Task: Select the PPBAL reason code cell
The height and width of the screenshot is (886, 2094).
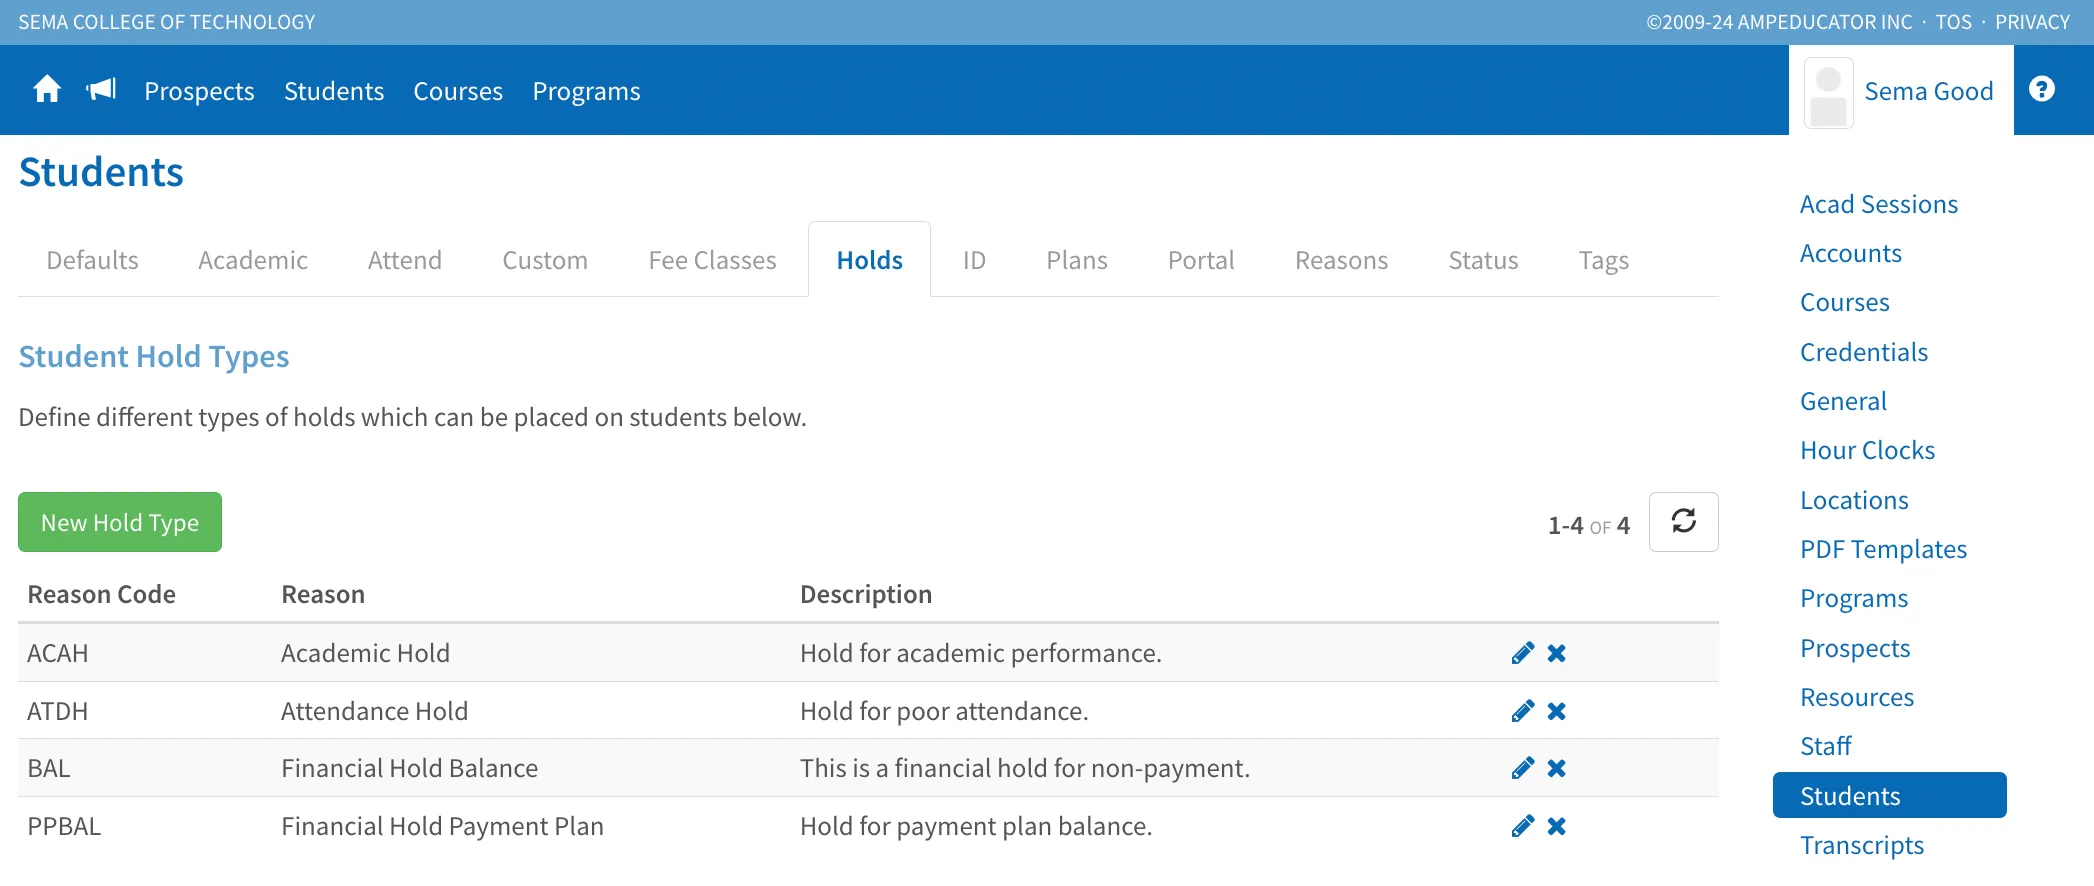Action: point(64,826)
